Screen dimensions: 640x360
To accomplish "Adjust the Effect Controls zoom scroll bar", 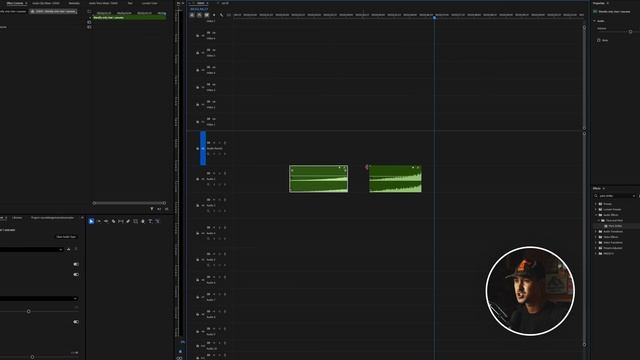I will 129,203.
